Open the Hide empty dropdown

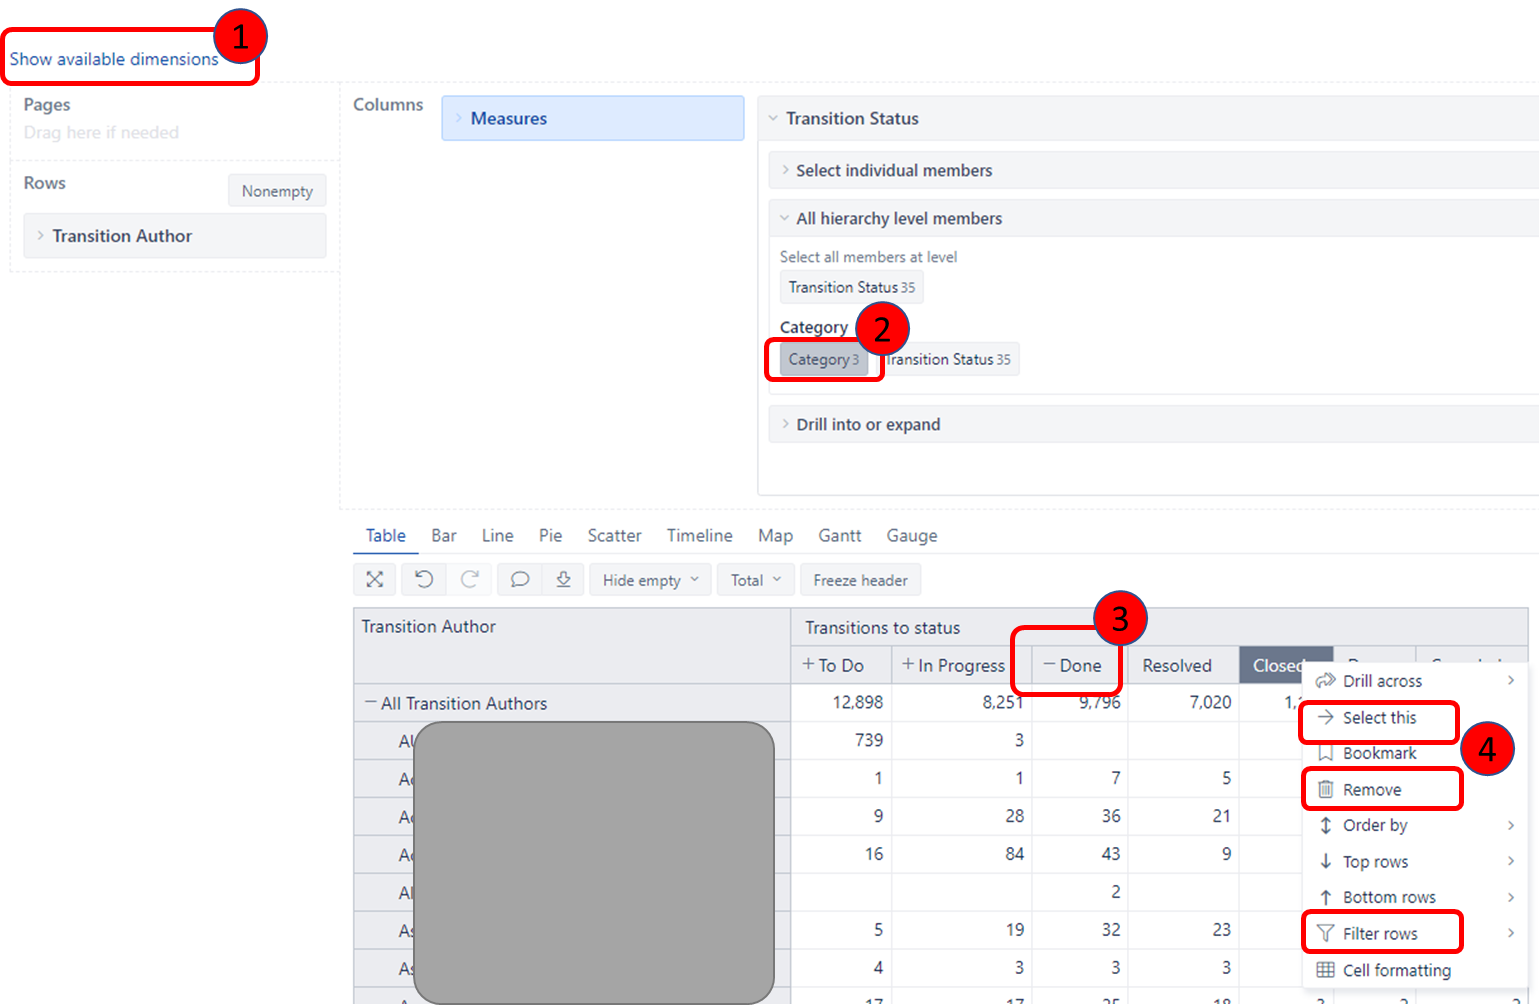click(x=650, y=580)
